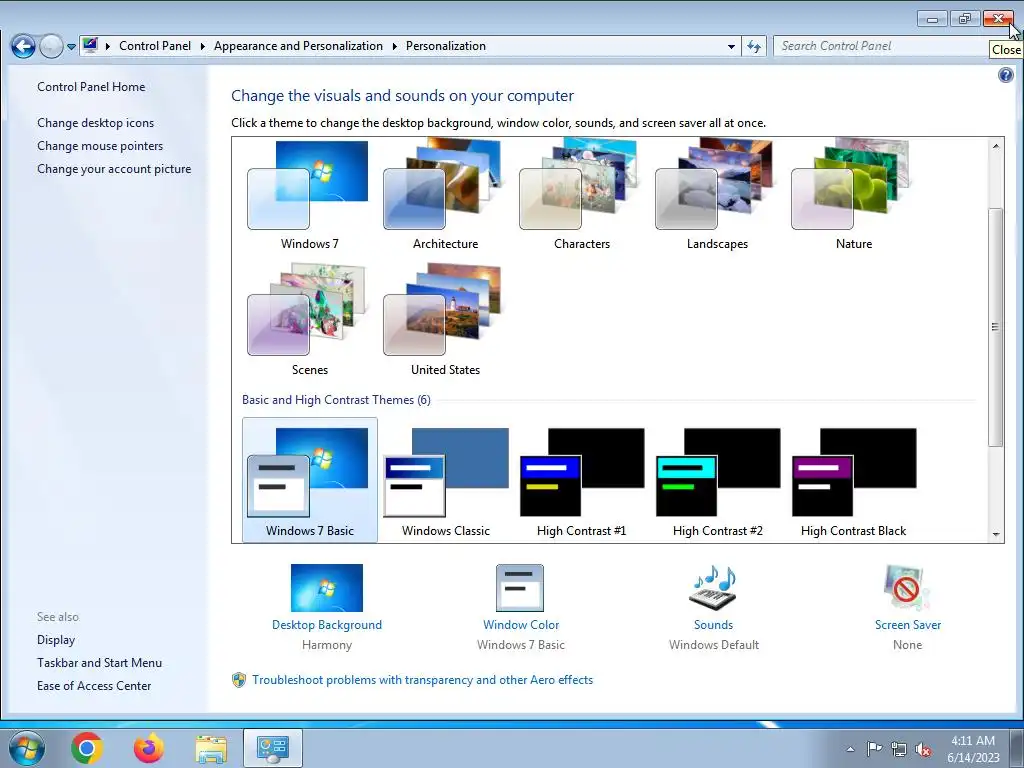Image resolution: width=1024 pixels, height=768 pixels.
Task: Click the Control Panel icon in address bar
Action: point(90,46)
